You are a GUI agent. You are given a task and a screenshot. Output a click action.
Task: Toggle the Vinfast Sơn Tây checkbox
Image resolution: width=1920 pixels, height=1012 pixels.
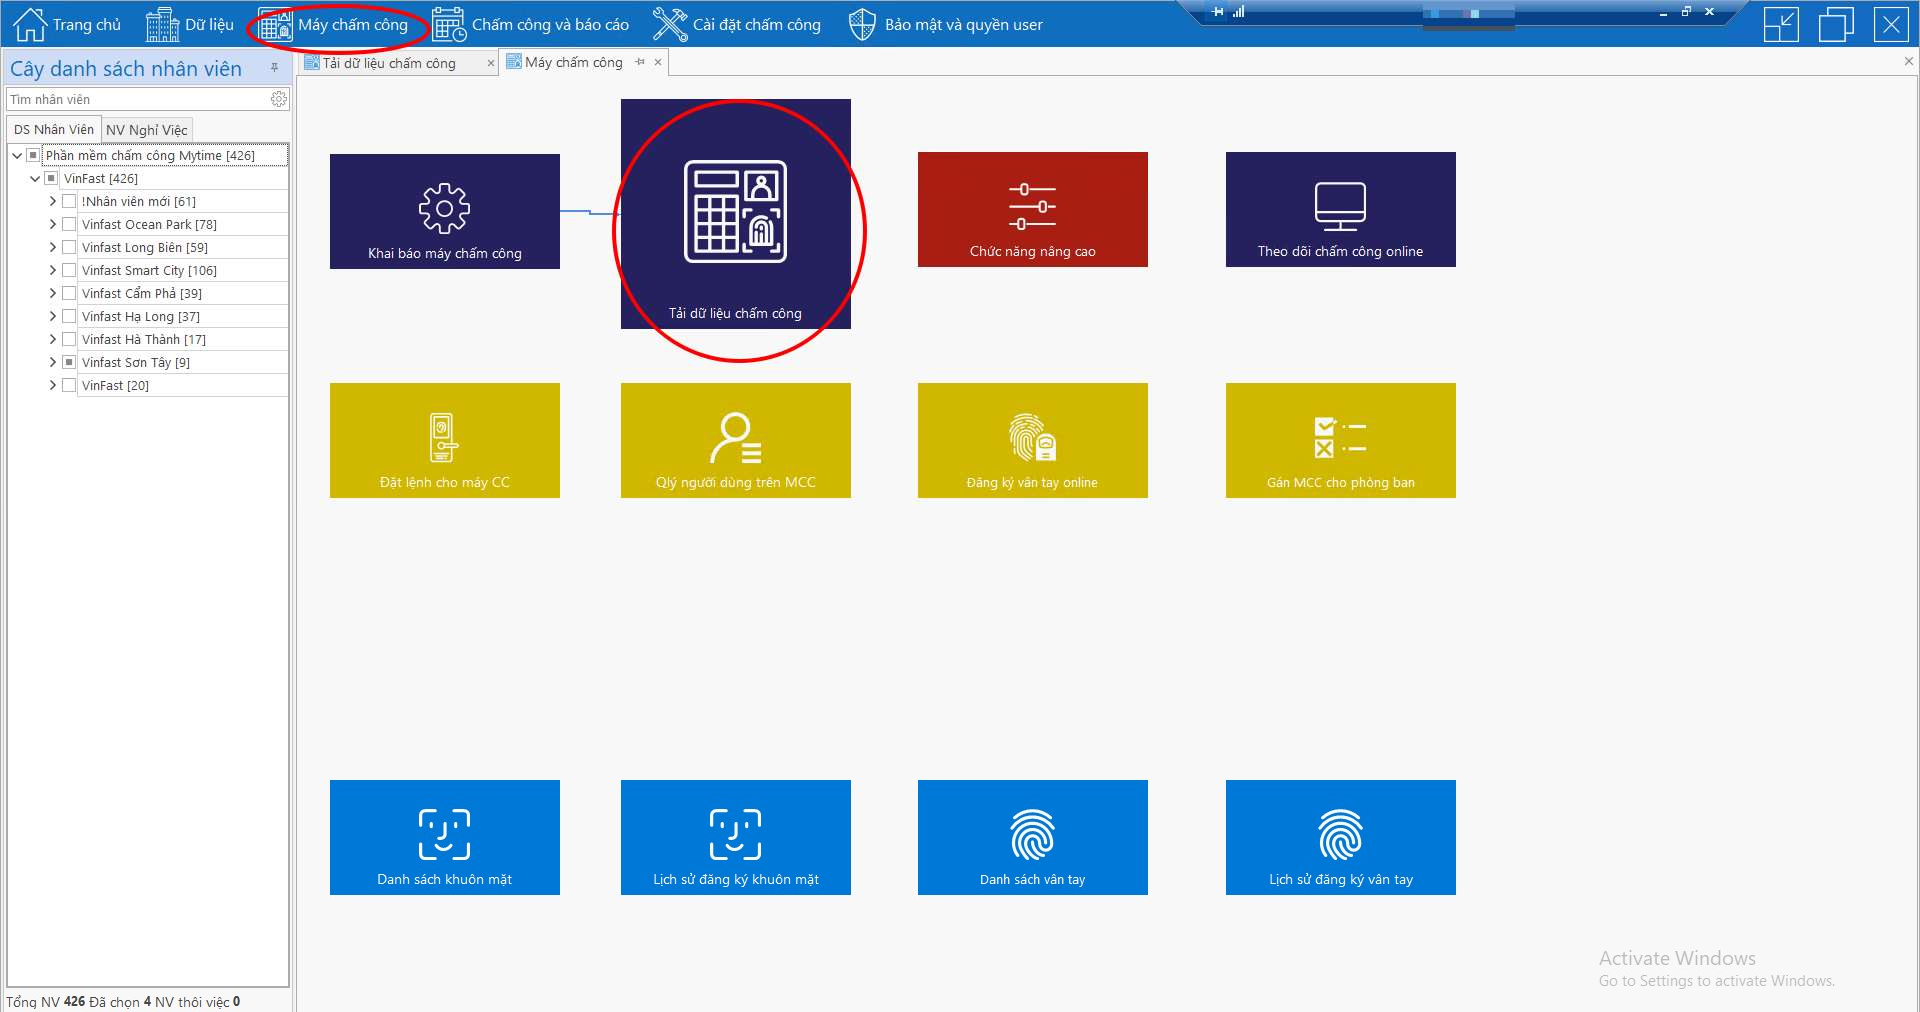pyautogui.click(x=69, y=362)
